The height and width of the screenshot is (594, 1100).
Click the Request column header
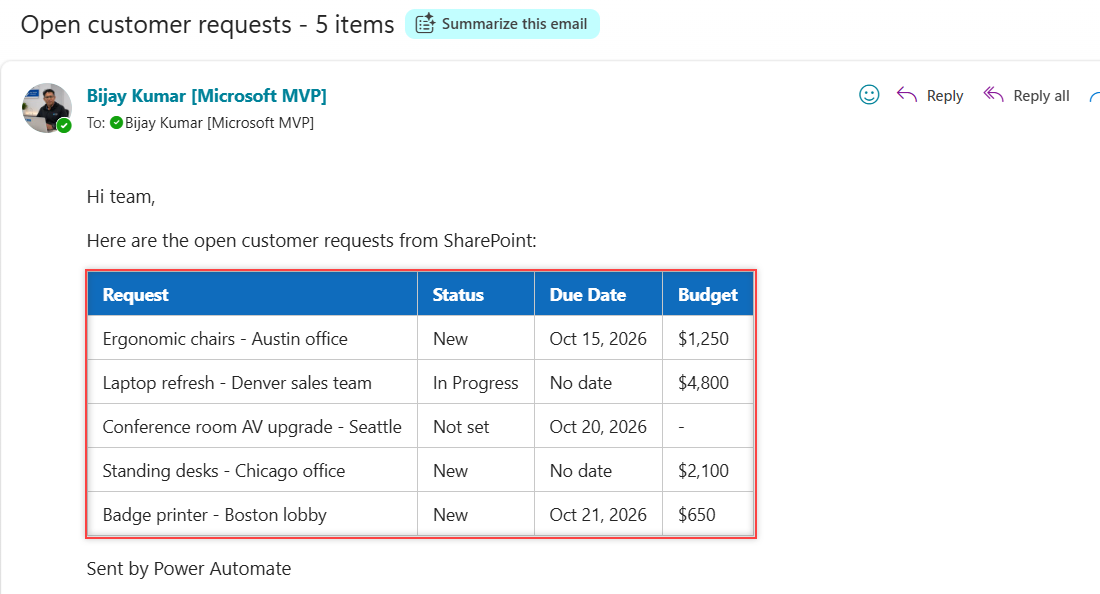pos(253,295)
